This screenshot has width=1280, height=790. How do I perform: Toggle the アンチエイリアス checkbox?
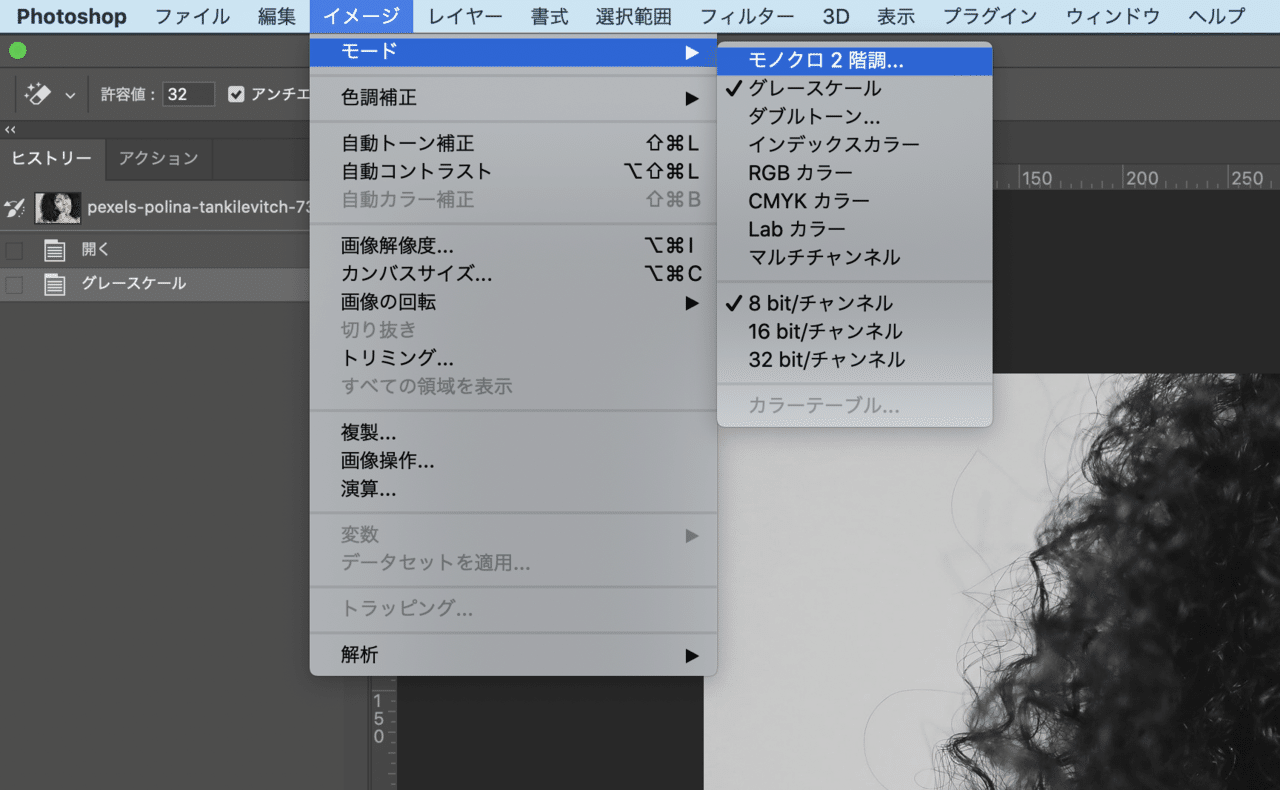point(236,94)
